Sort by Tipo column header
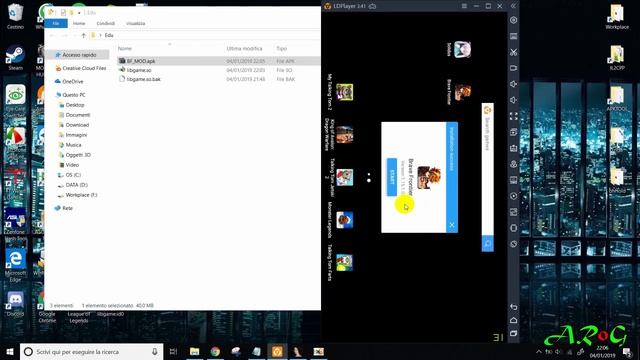 point(282,49)
